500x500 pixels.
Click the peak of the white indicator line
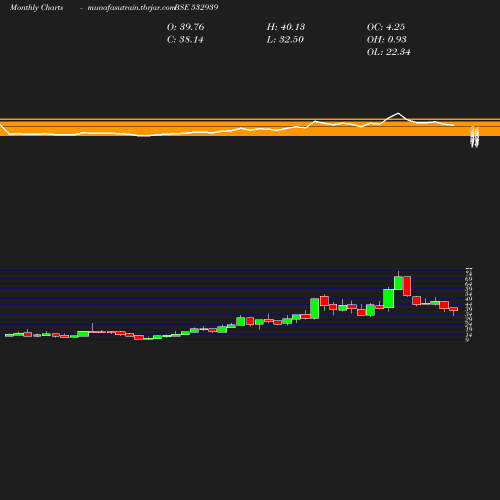[398, 113]
